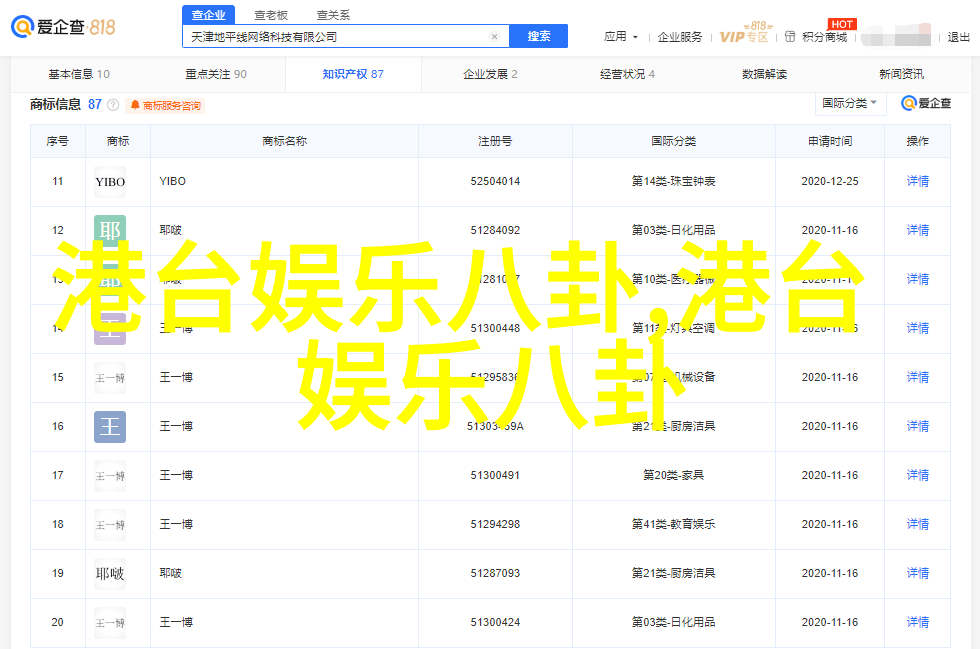980x649 pixels.
Task: Open the 企业发展 2 tab
Action: tap(490, 74)
